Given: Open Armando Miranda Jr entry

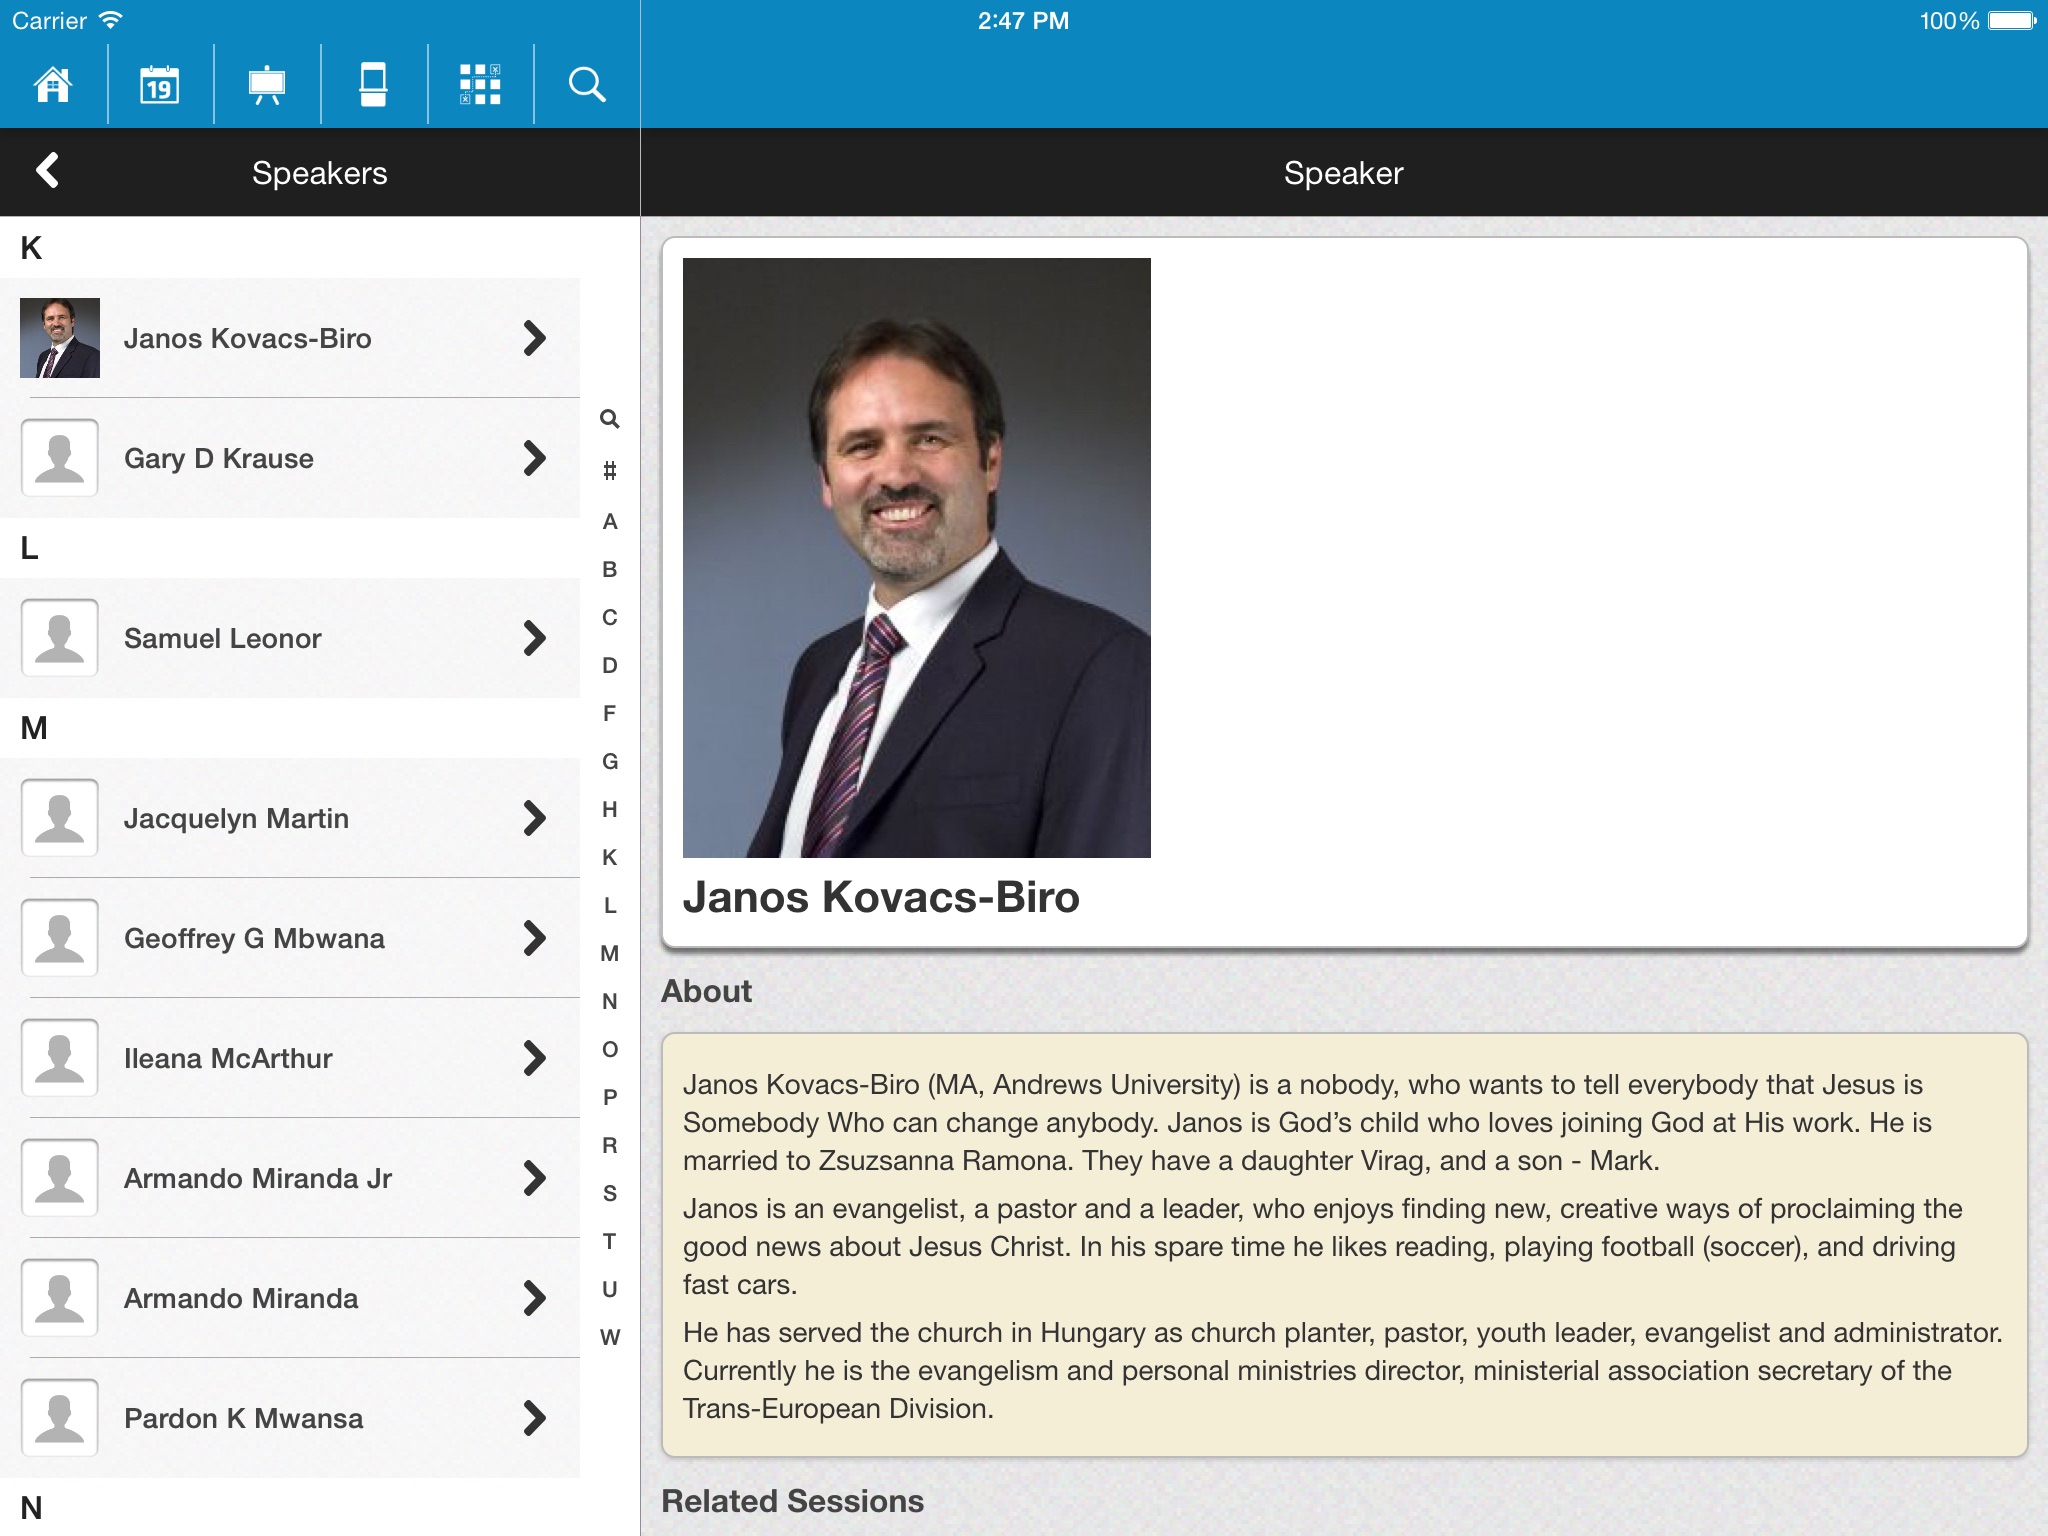Looking at the screenshot, I should (x=258, y=1178).
